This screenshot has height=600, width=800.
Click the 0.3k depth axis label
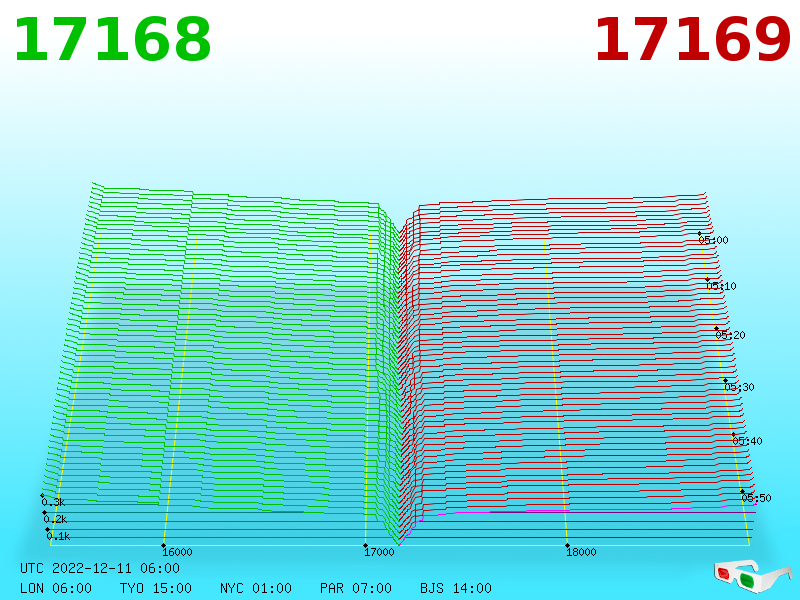[x=53, y=503]
